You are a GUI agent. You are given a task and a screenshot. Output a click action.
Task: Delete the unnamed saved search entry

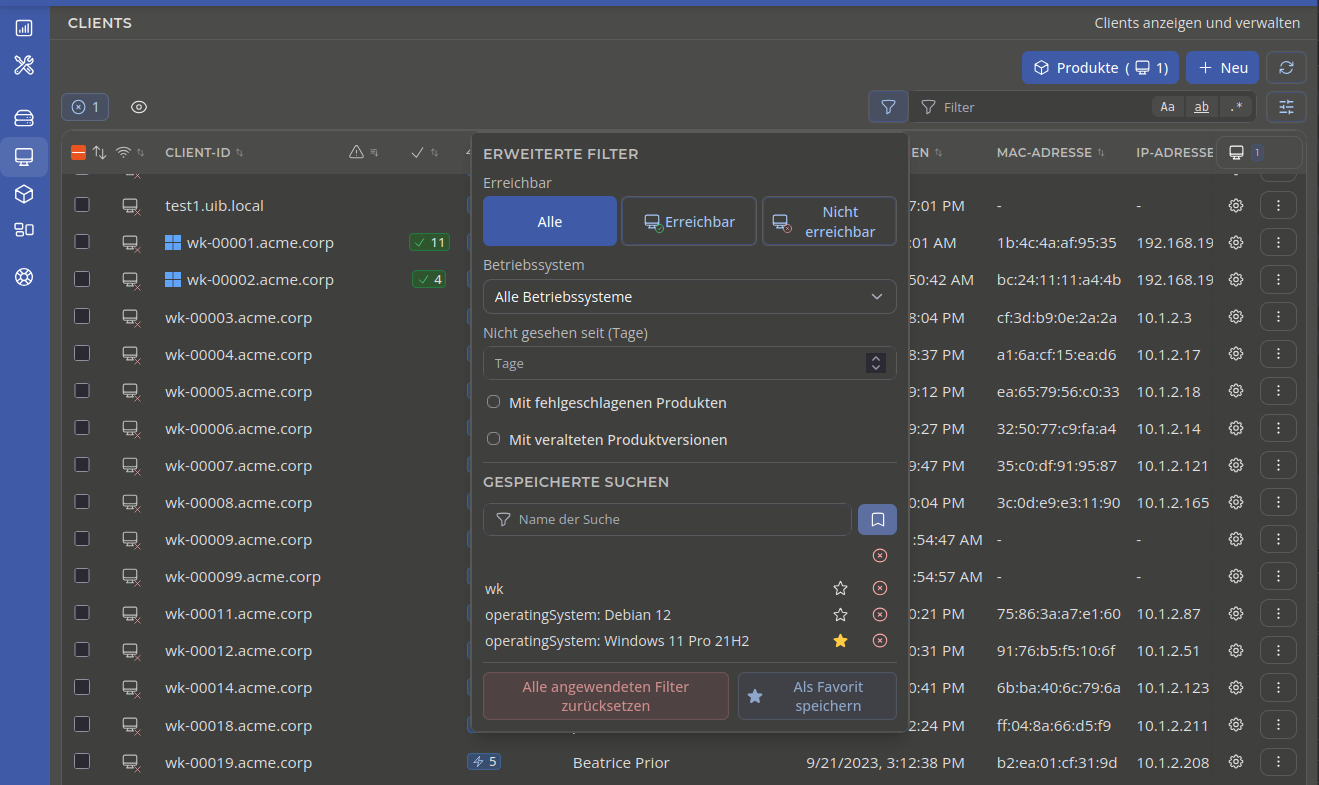(x=880, y=556)
